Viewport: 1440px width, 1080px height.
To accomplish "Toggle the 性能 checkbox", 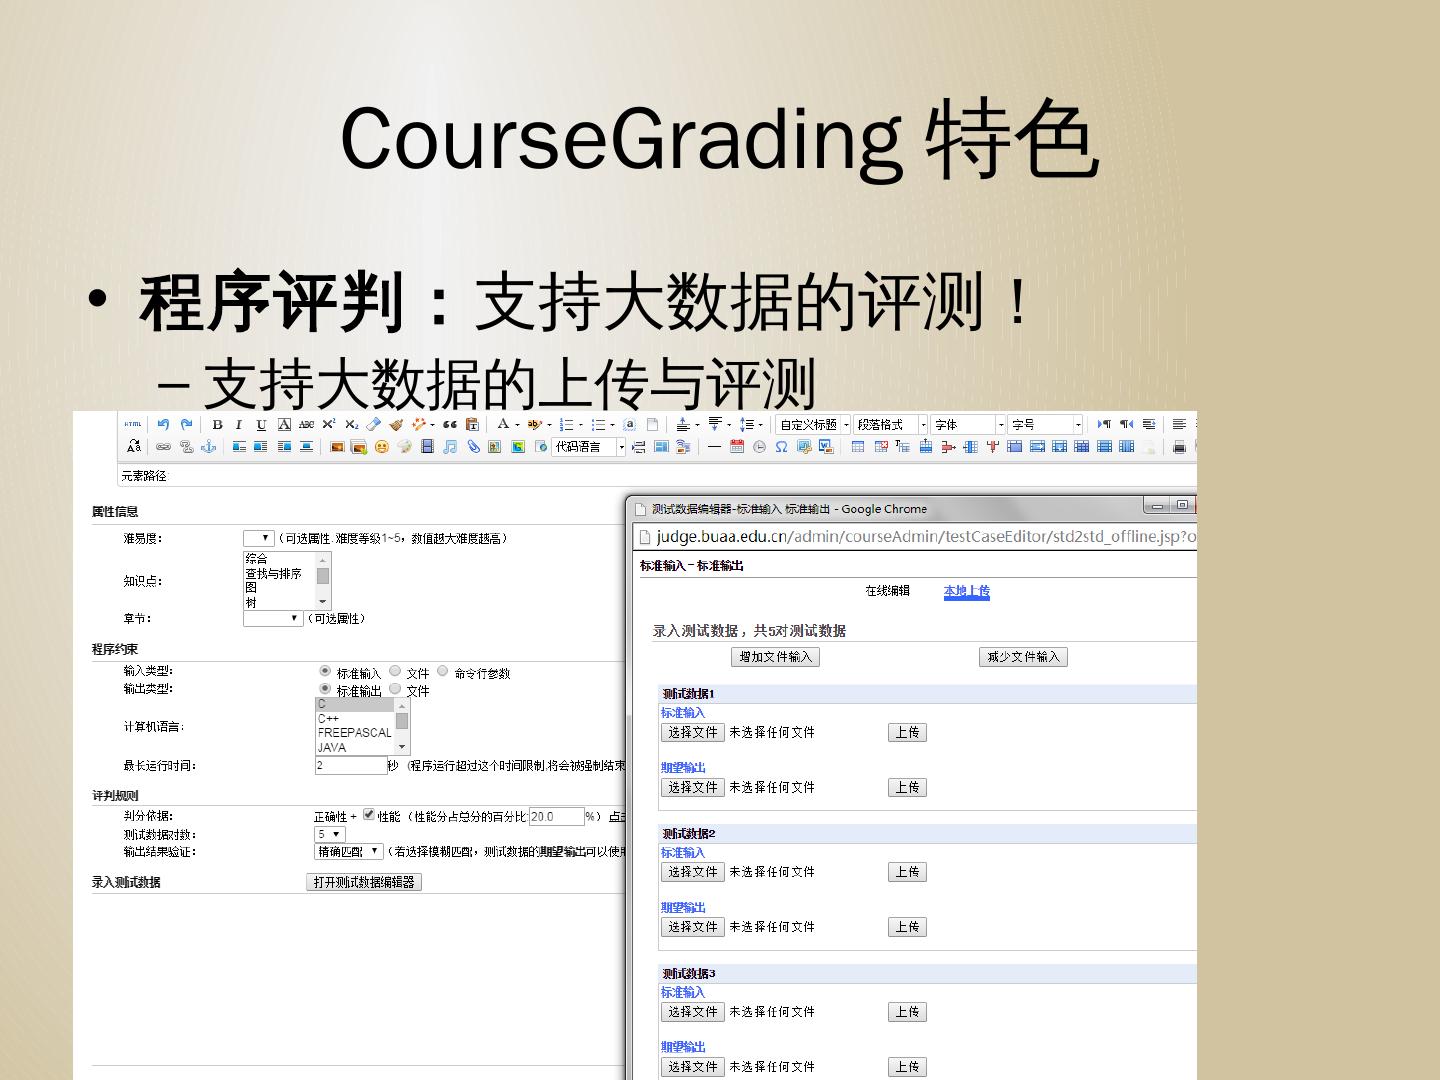I will tap(369, 815).
